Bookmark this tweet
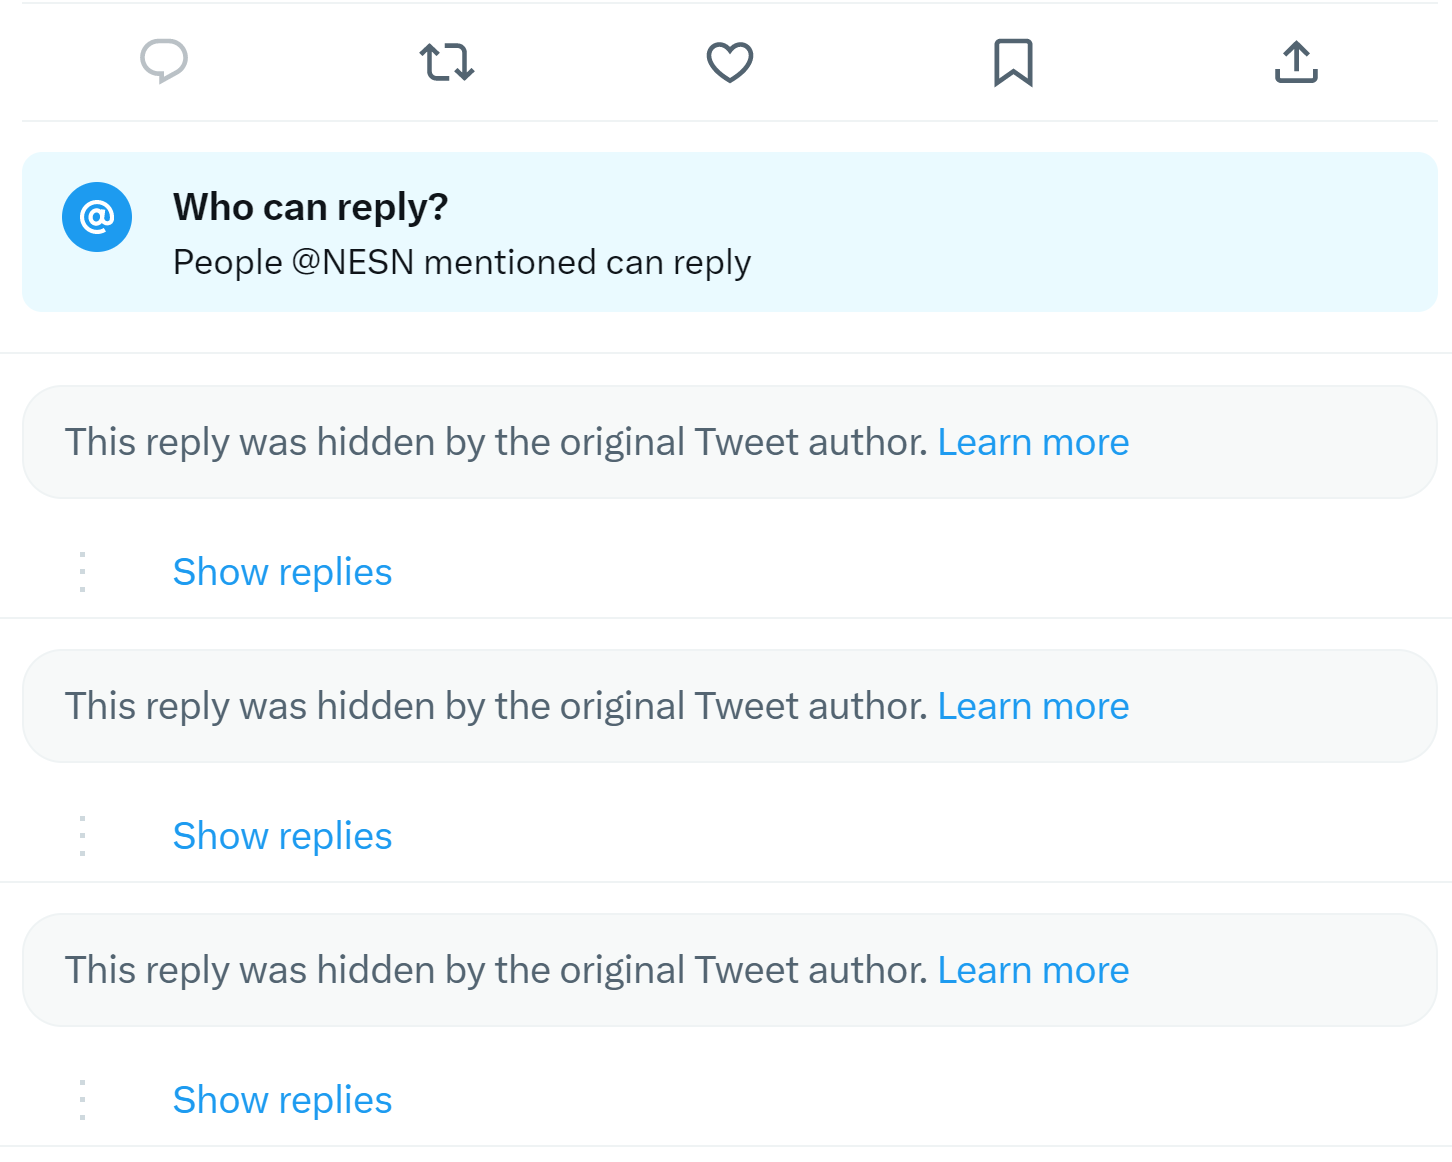The width and height of the screenshot is (1452, 1162). tap(1013, 63)
